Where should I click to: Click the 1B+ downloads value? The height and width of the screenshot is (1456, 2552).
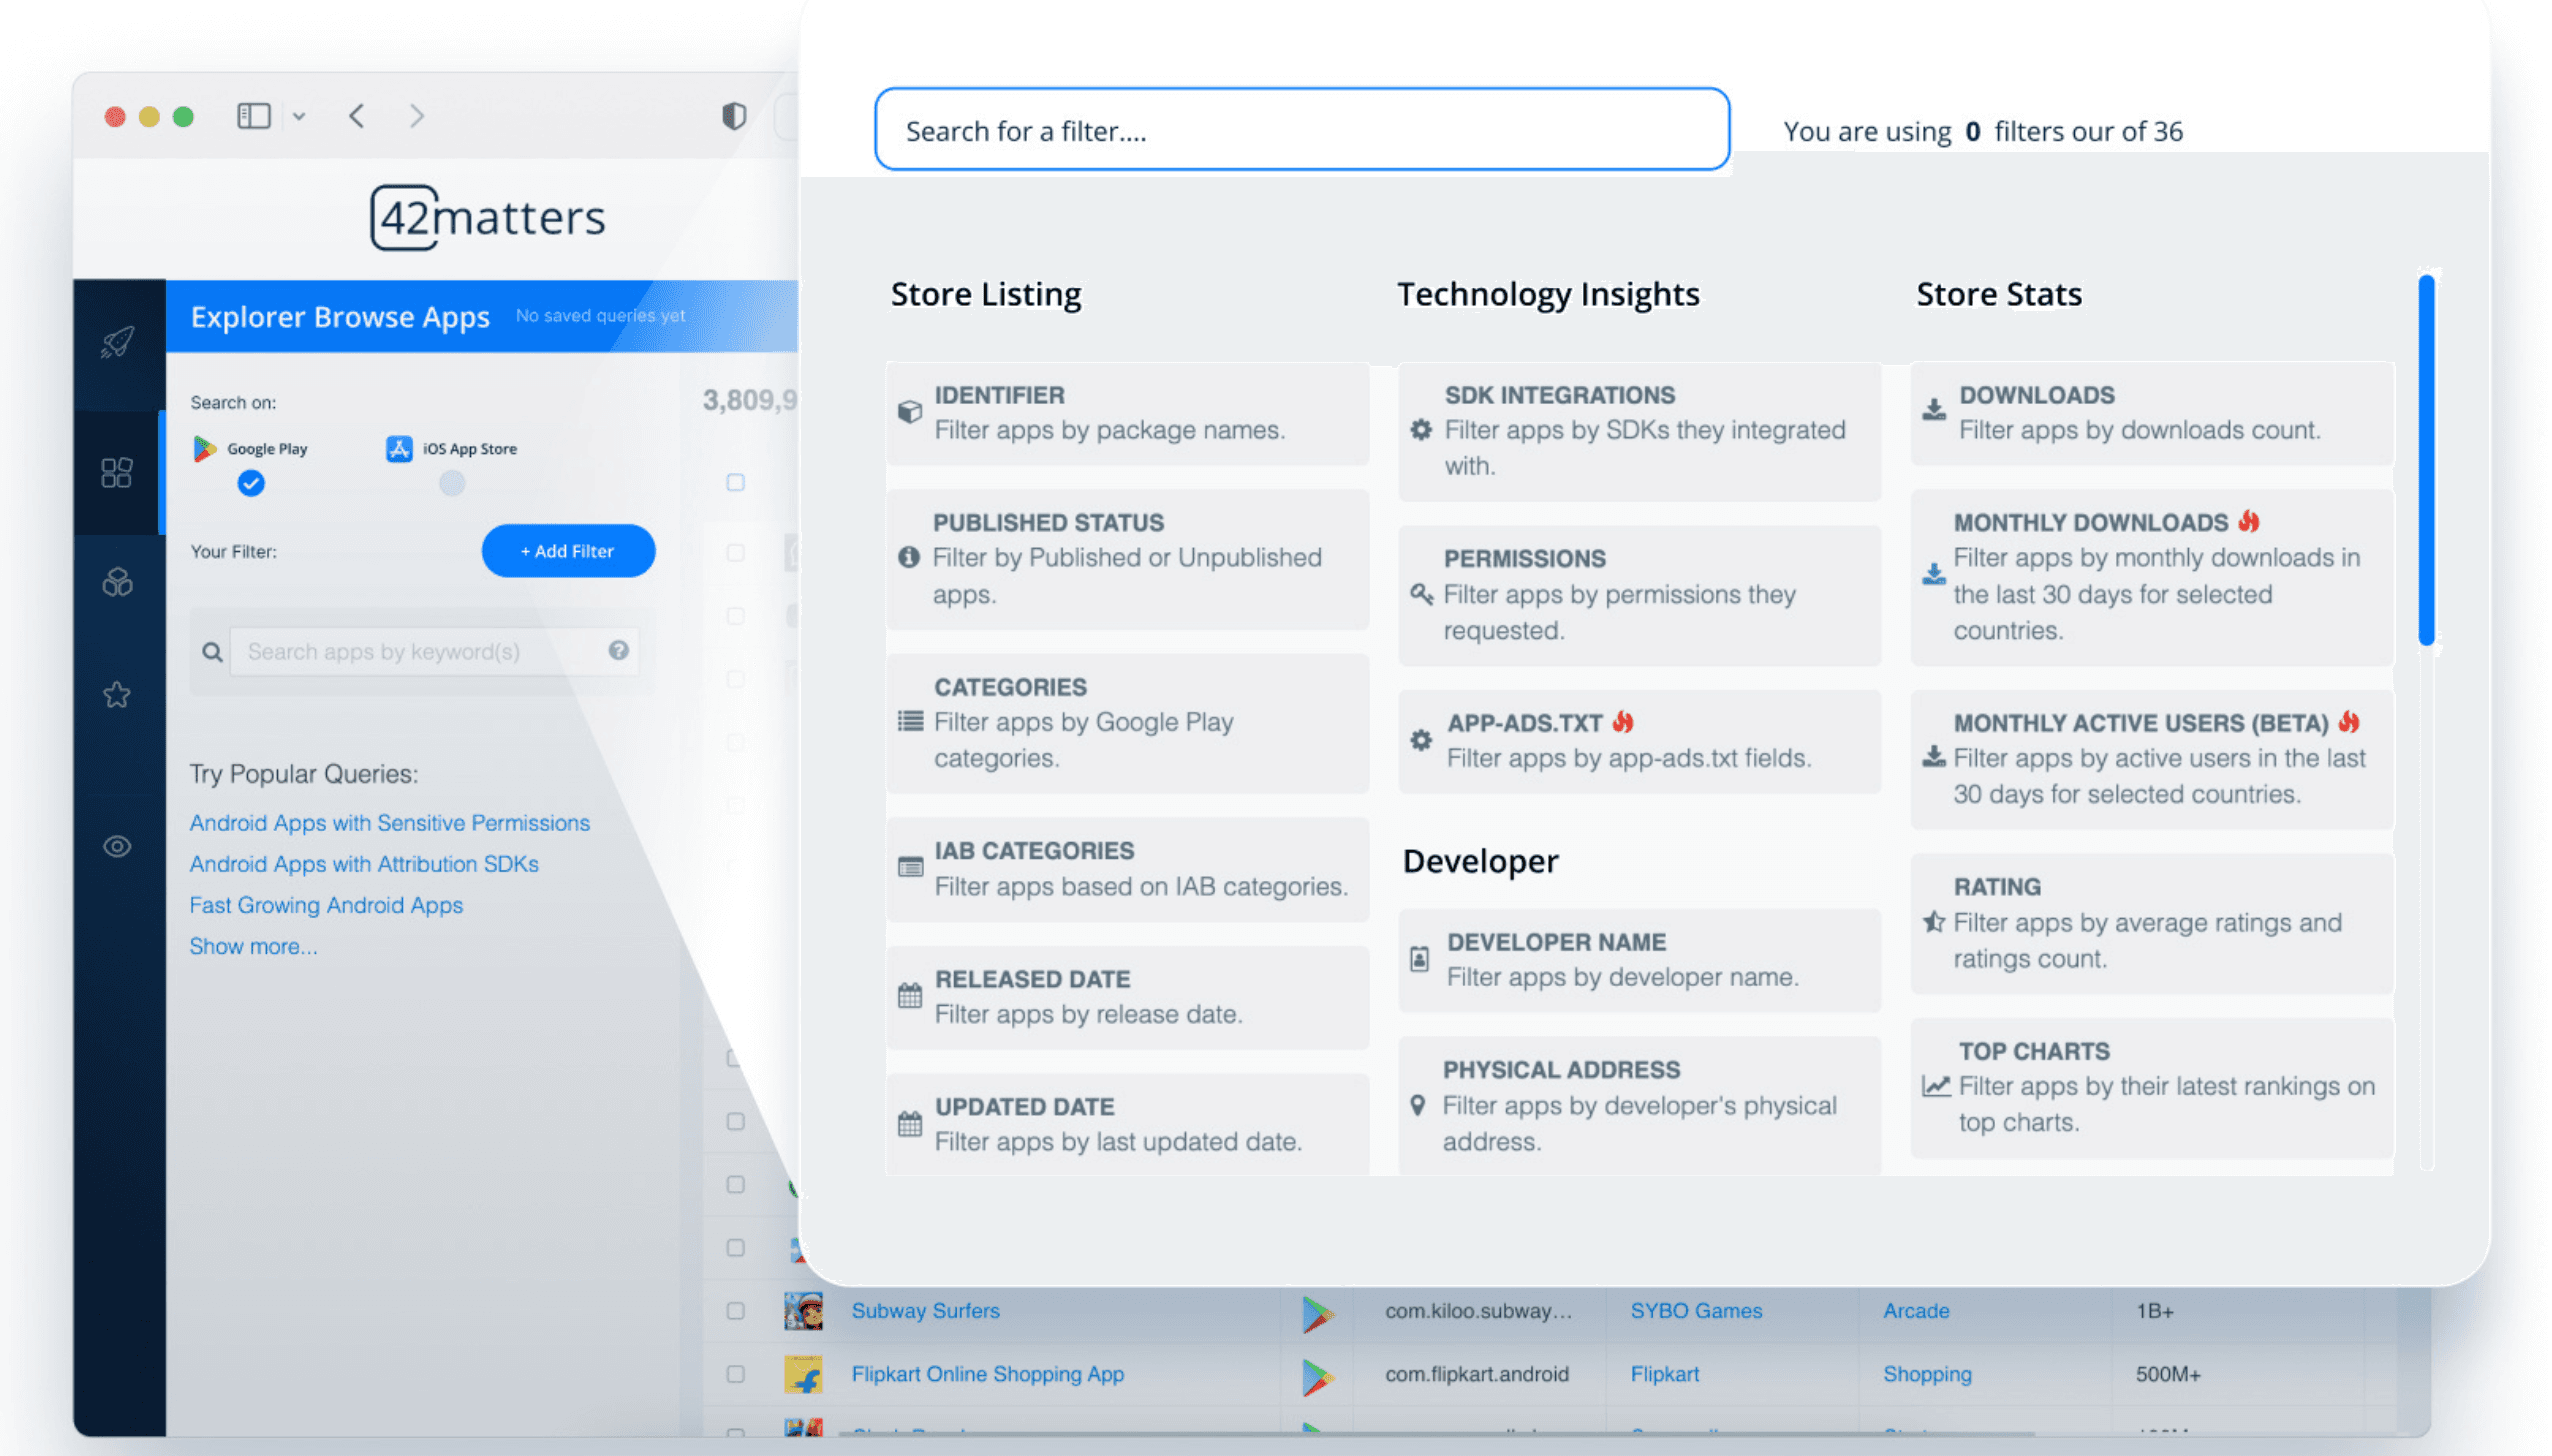tap(2155, 1311)
